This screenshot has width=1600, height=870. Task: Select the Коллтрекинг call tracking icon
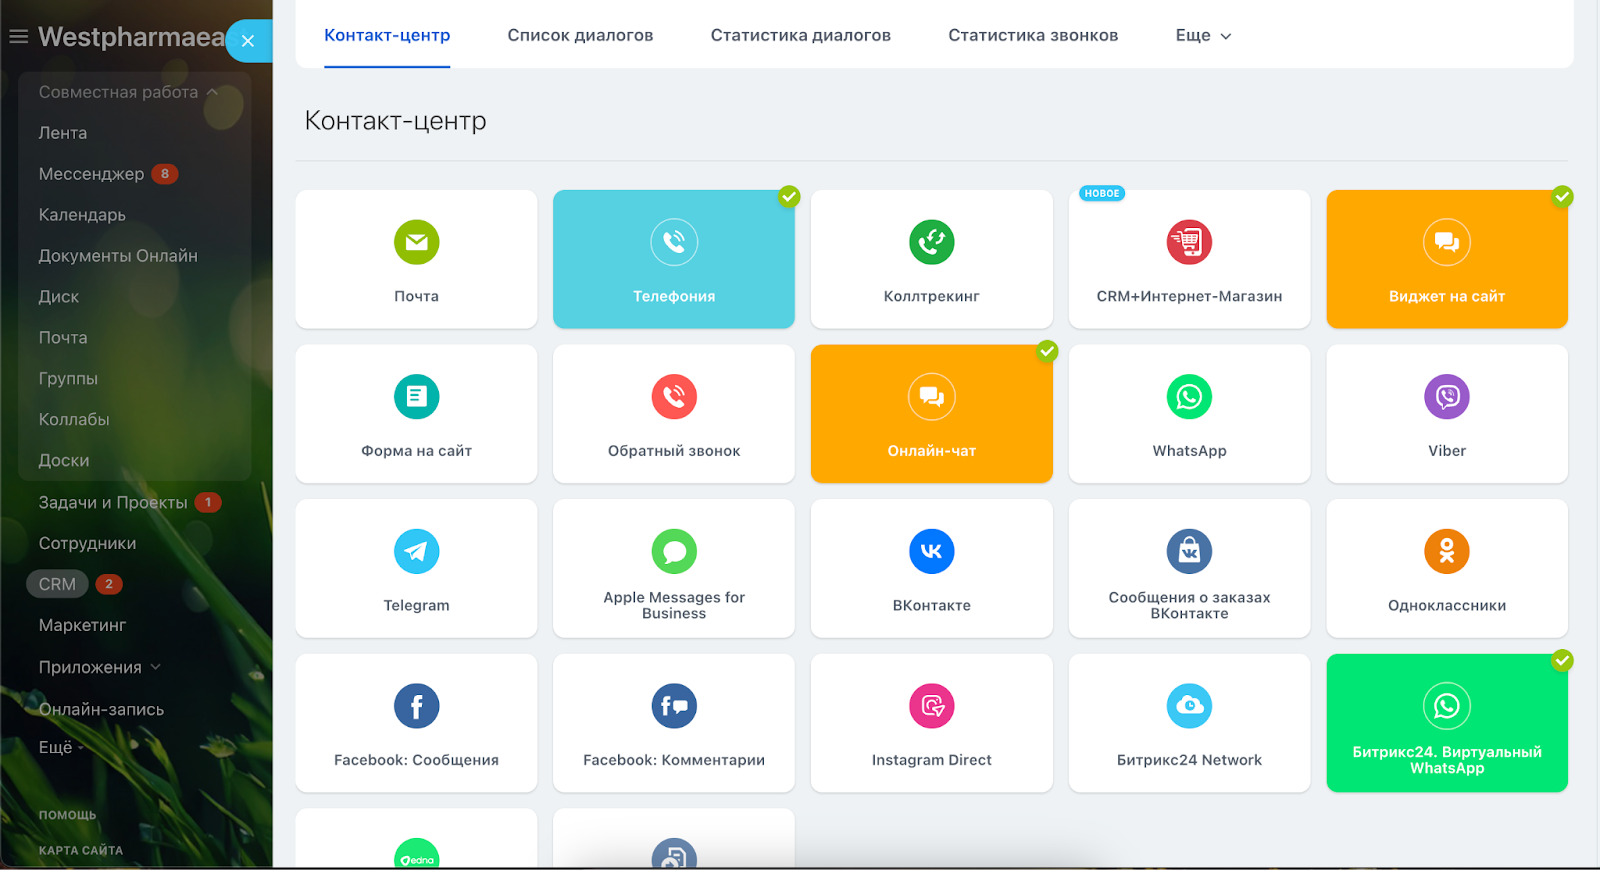point(931,242)
